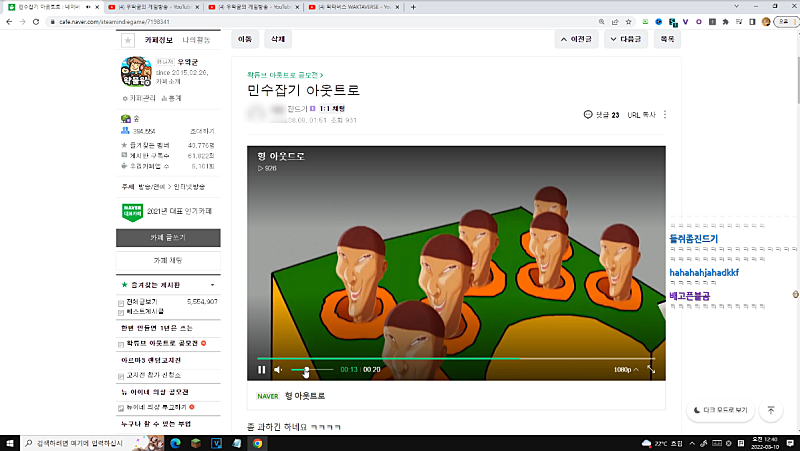Click the cafe profile image
This screenshot has width=800, height=451.
click(136, 71)
